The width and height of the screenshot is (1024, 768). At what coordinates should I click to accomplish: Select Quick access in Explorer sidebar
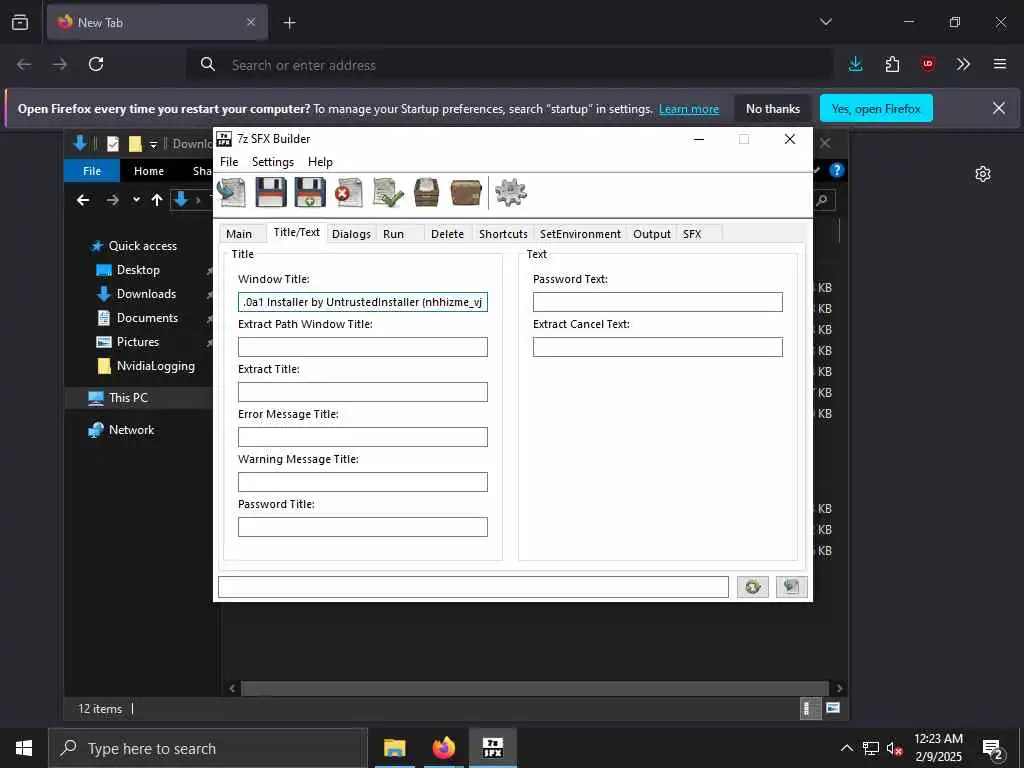[x=142, y=246]
